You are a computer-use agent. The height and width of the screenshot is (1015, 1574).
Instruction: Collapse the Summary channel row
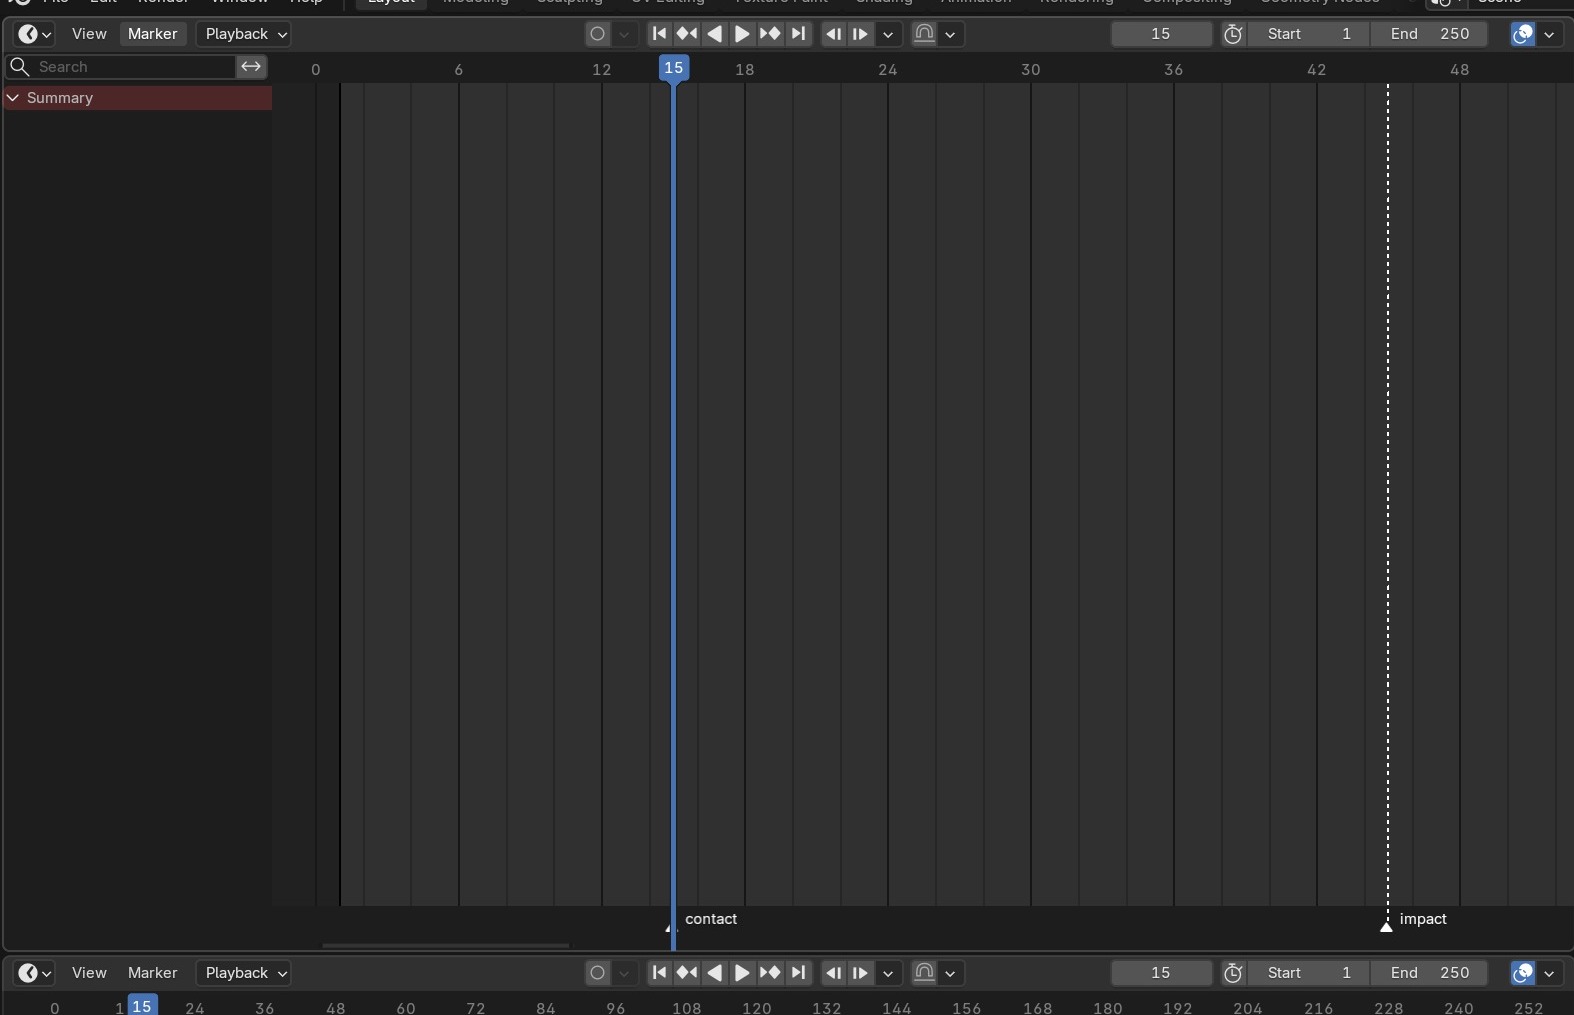13,98
